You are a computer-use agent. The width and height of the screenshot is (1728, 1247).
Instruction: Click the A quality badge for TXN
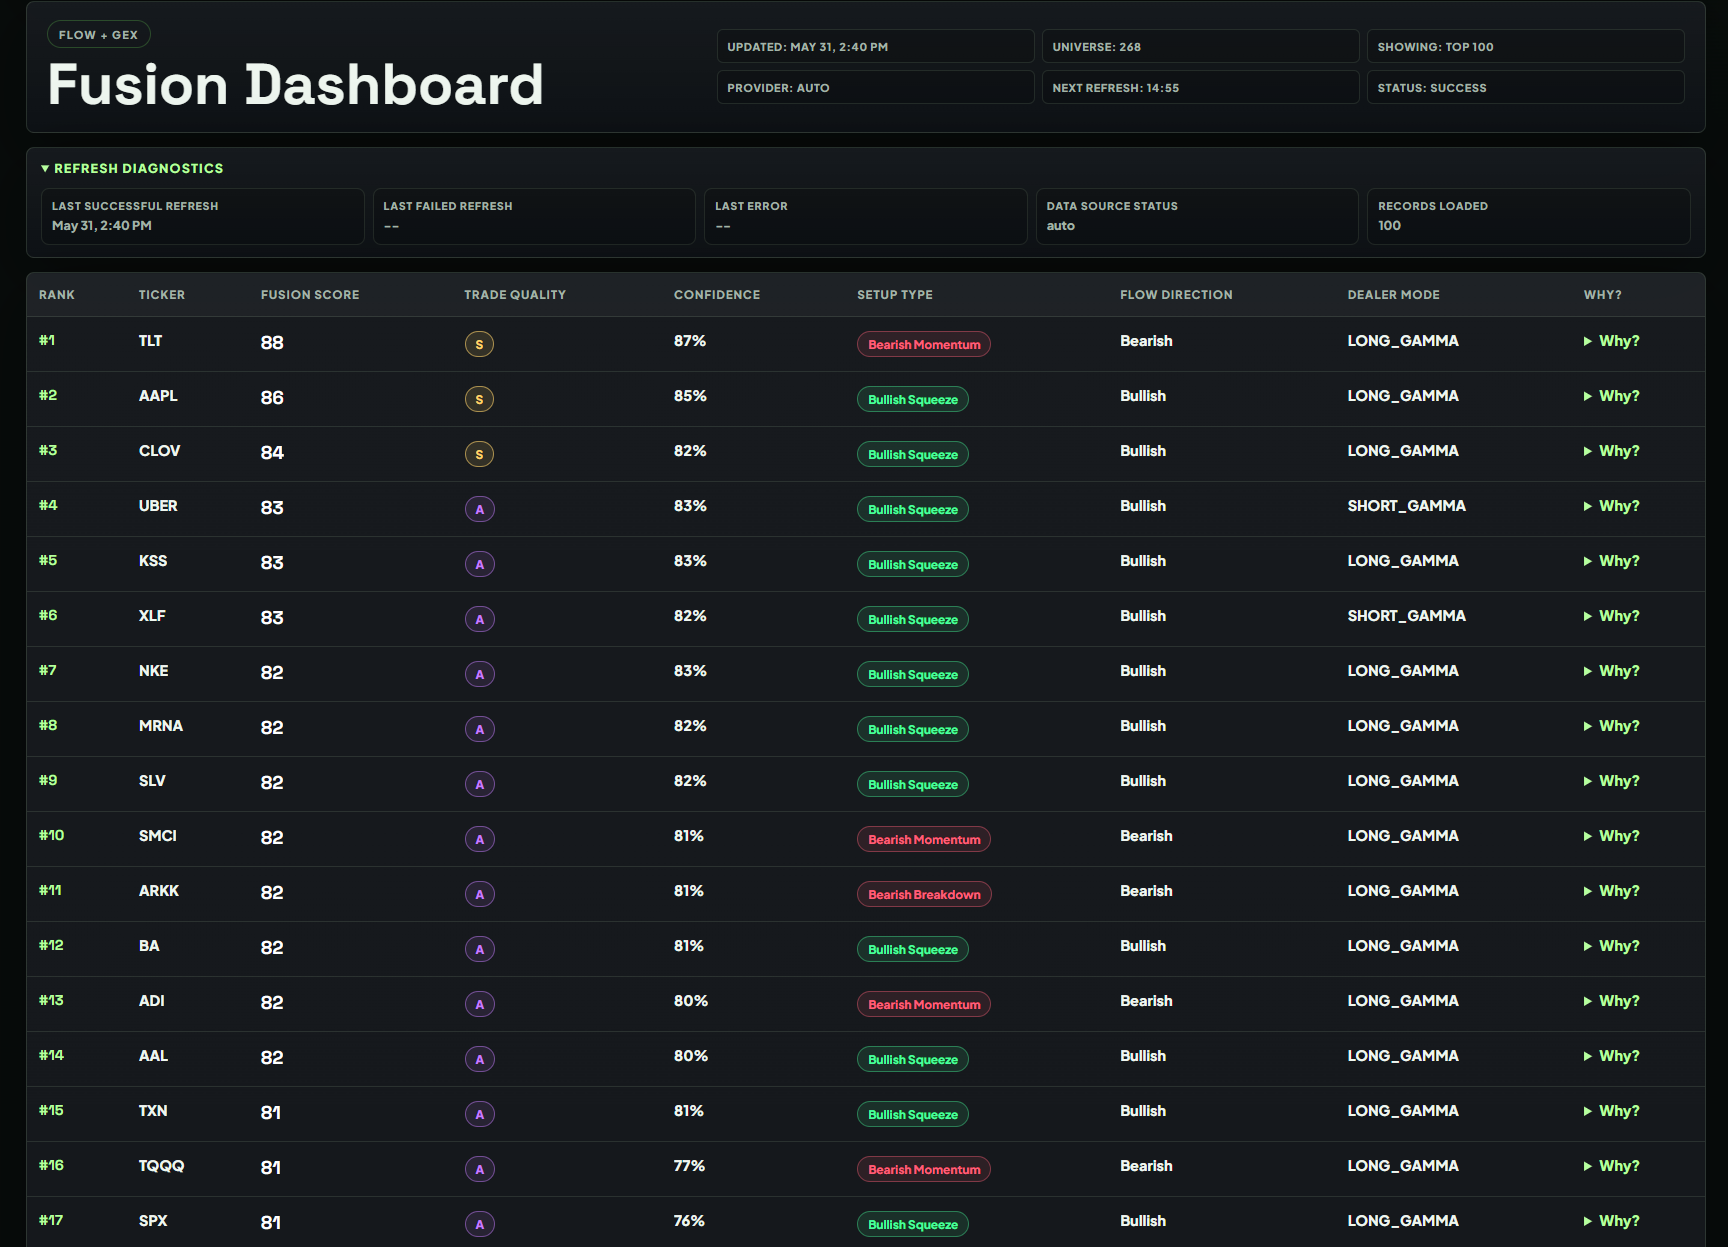(479, 1114)
